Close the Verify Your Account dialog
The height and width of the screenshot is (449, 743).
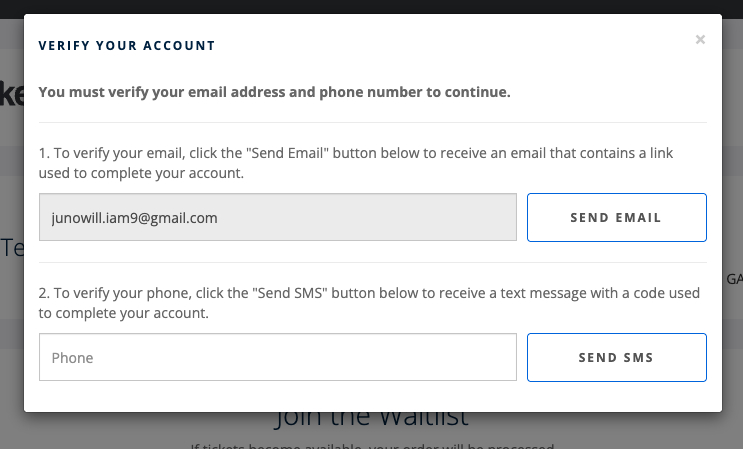700,39
